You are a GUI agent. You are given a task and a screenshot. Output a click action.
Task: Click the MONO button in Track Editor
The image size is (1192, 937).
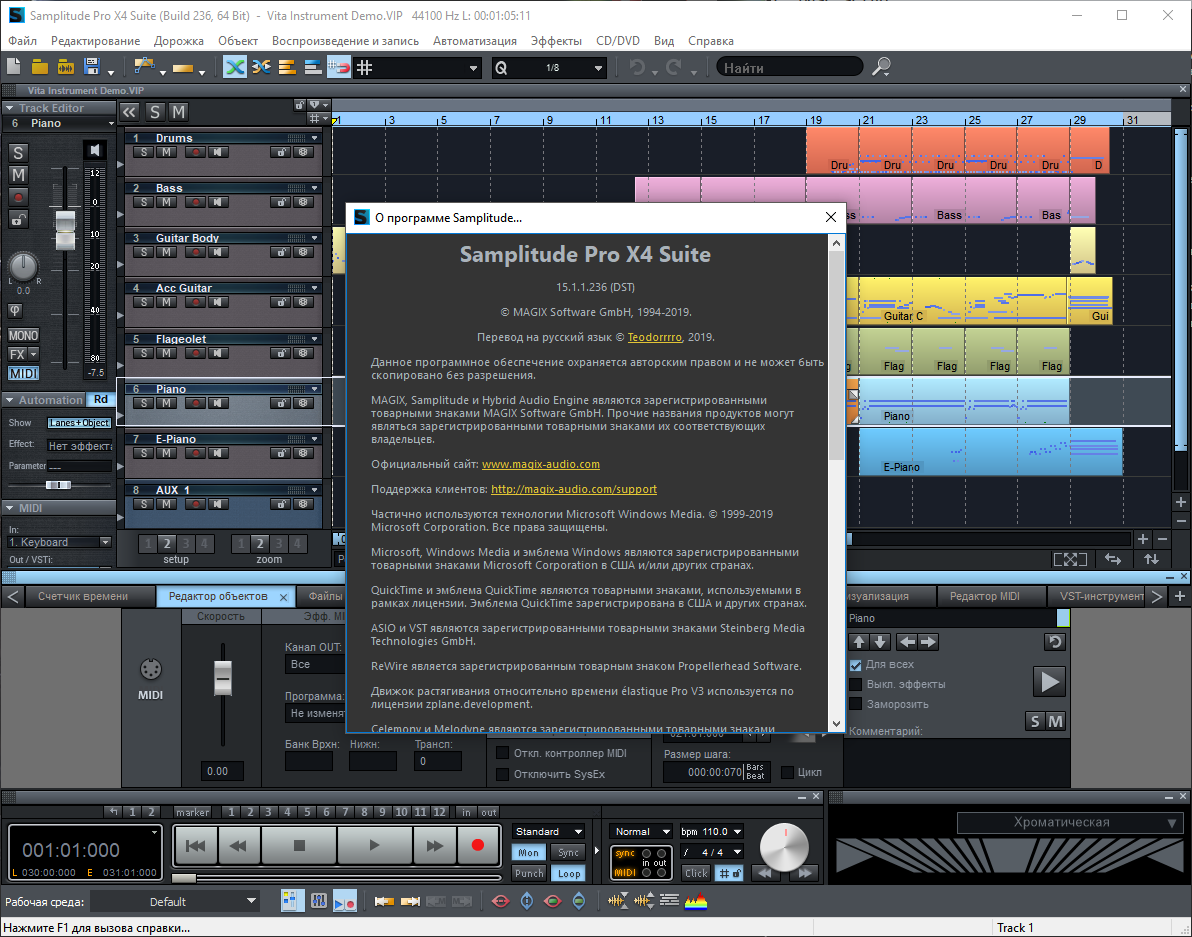click(x=23, y=336)
